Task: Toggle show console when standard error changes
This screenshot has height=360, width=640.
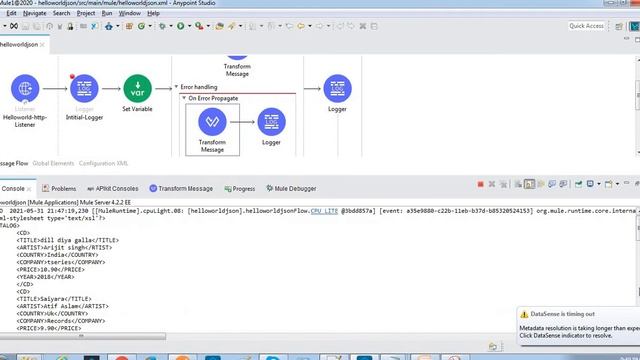Action: [564, 184]
